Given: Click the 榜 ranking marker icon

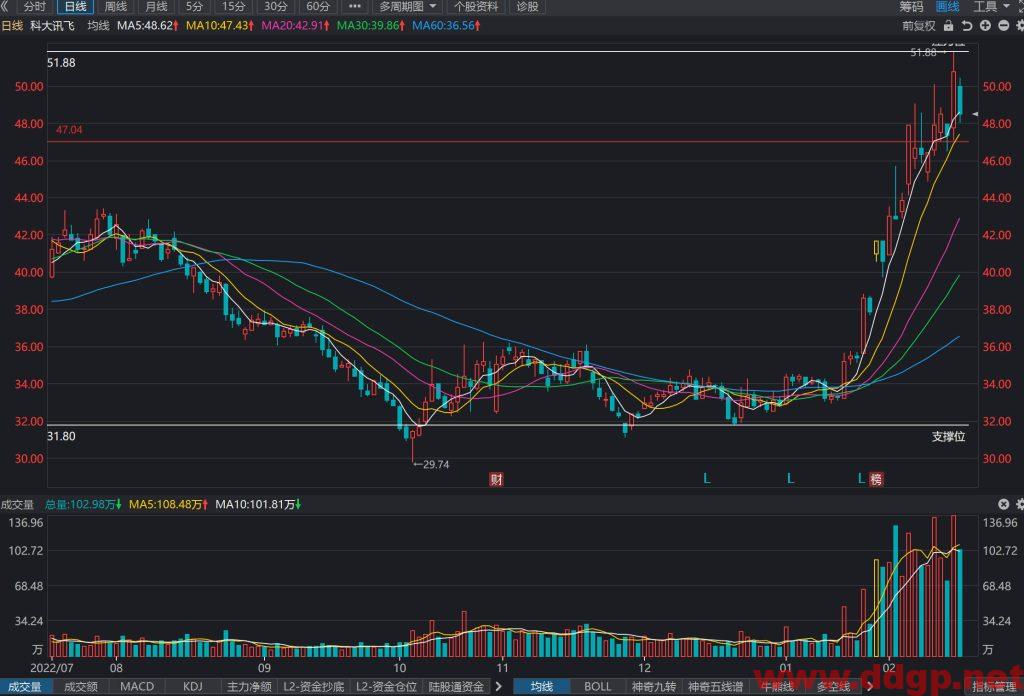Looking at the screenshot, I should [x=876, y=479].
